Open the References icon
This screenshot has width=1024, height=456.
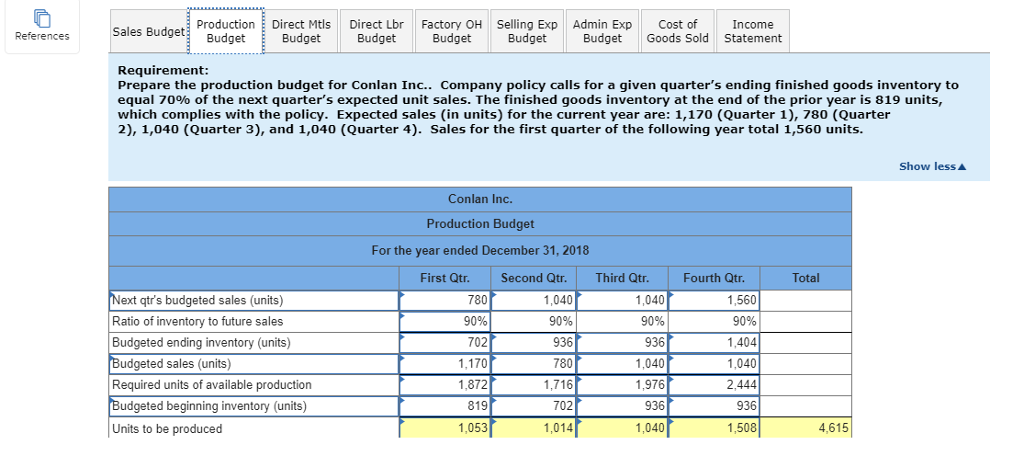[42, 26]
